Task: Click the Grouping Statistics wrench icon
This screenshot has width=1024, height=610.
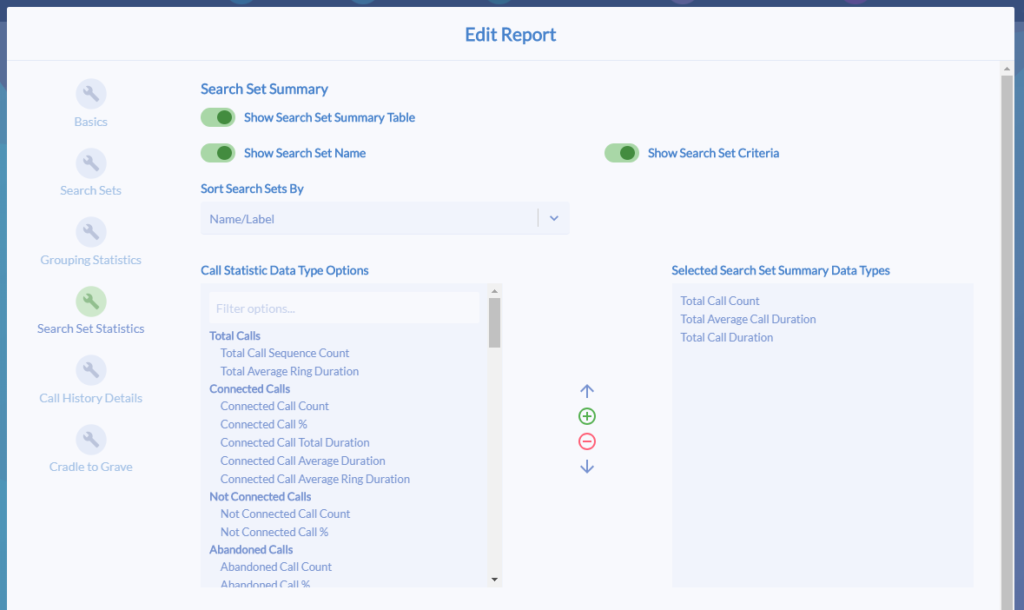Action: [x=91, y=233]
